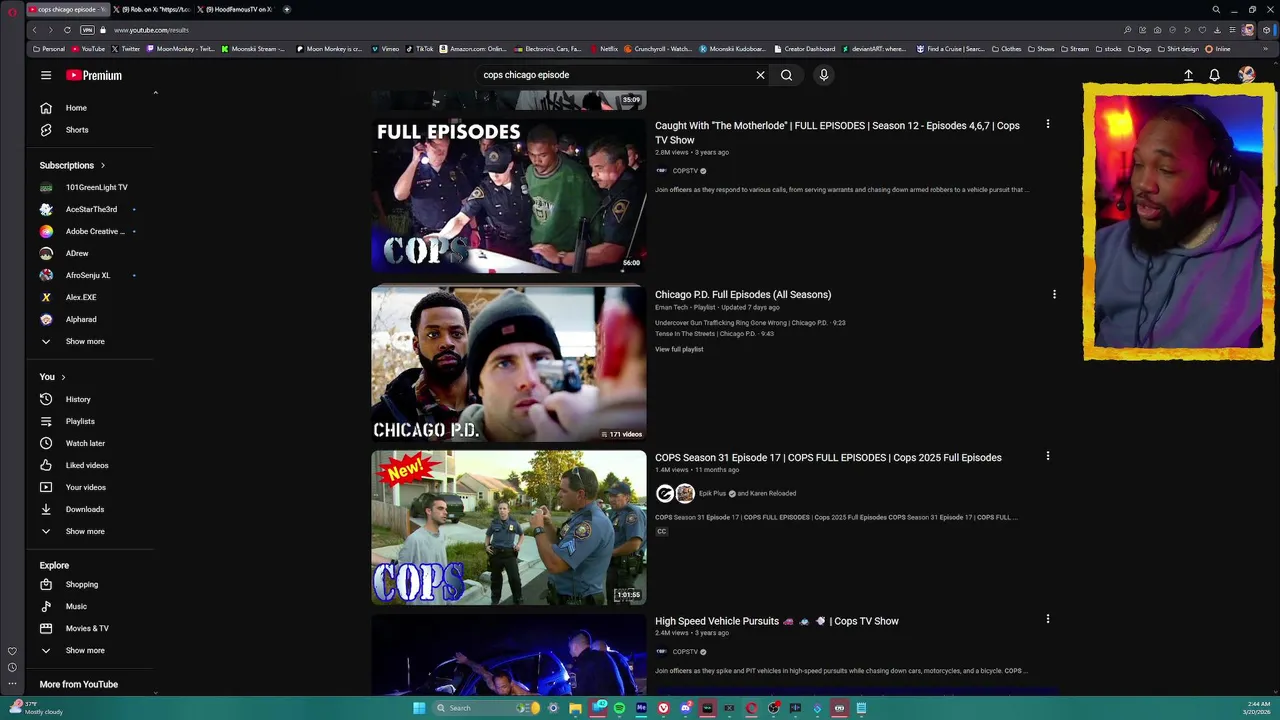Switch to HoodFamousTV on X tab

point(237,9)
